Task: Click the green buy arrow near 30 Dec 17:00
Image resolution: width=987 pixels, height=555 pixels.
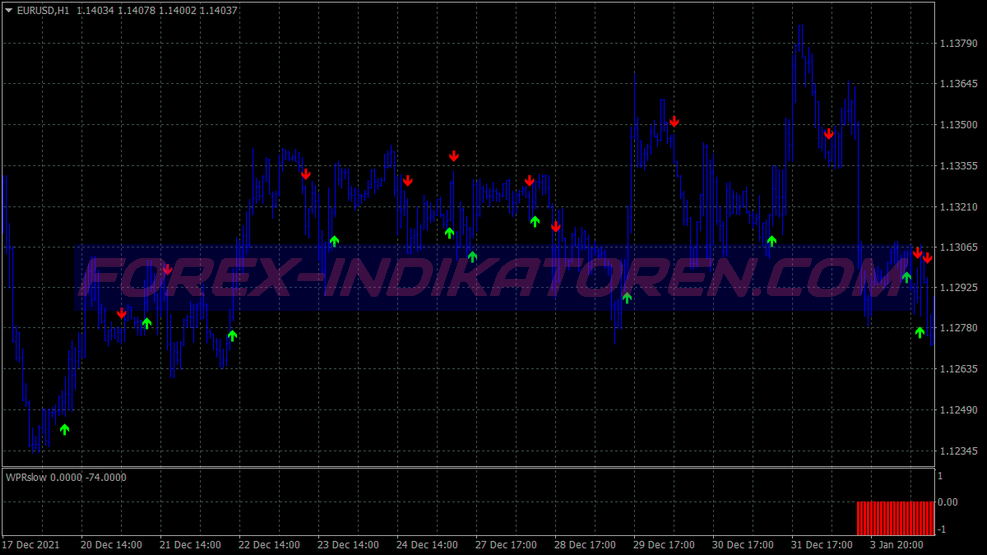Action: tap(772, 241)
